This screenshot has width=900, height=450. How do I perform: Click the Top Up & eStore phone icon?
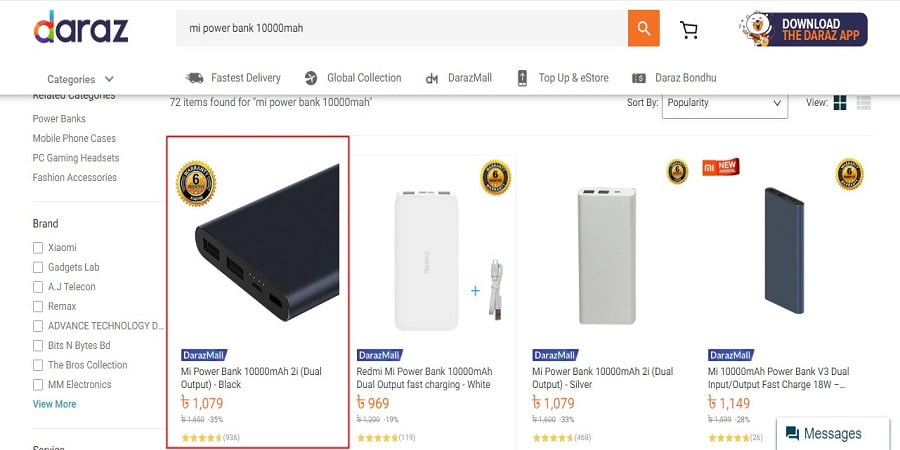[522, 78]
